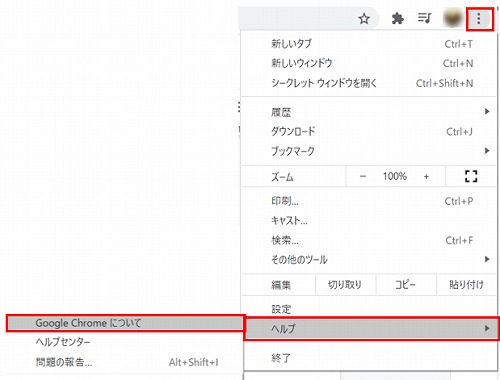Decrease zoom with the minus button
500x380 pixels.
[363, 176]
